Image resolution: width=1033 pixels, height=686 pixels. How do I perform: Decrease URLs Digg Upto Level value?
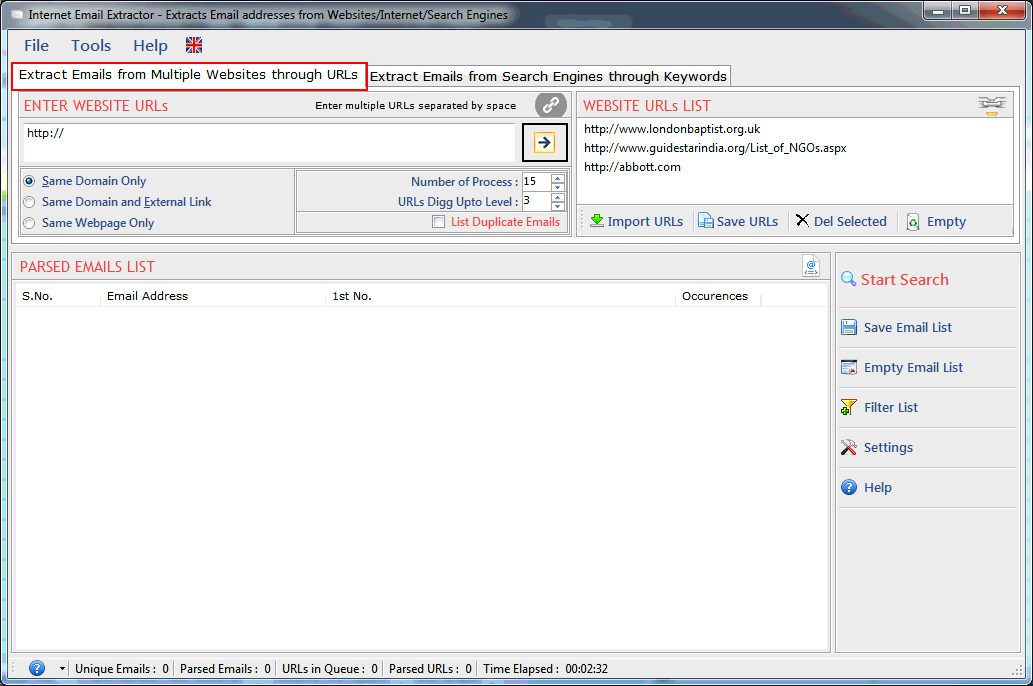pyautogui.click(x=558, y=206)
